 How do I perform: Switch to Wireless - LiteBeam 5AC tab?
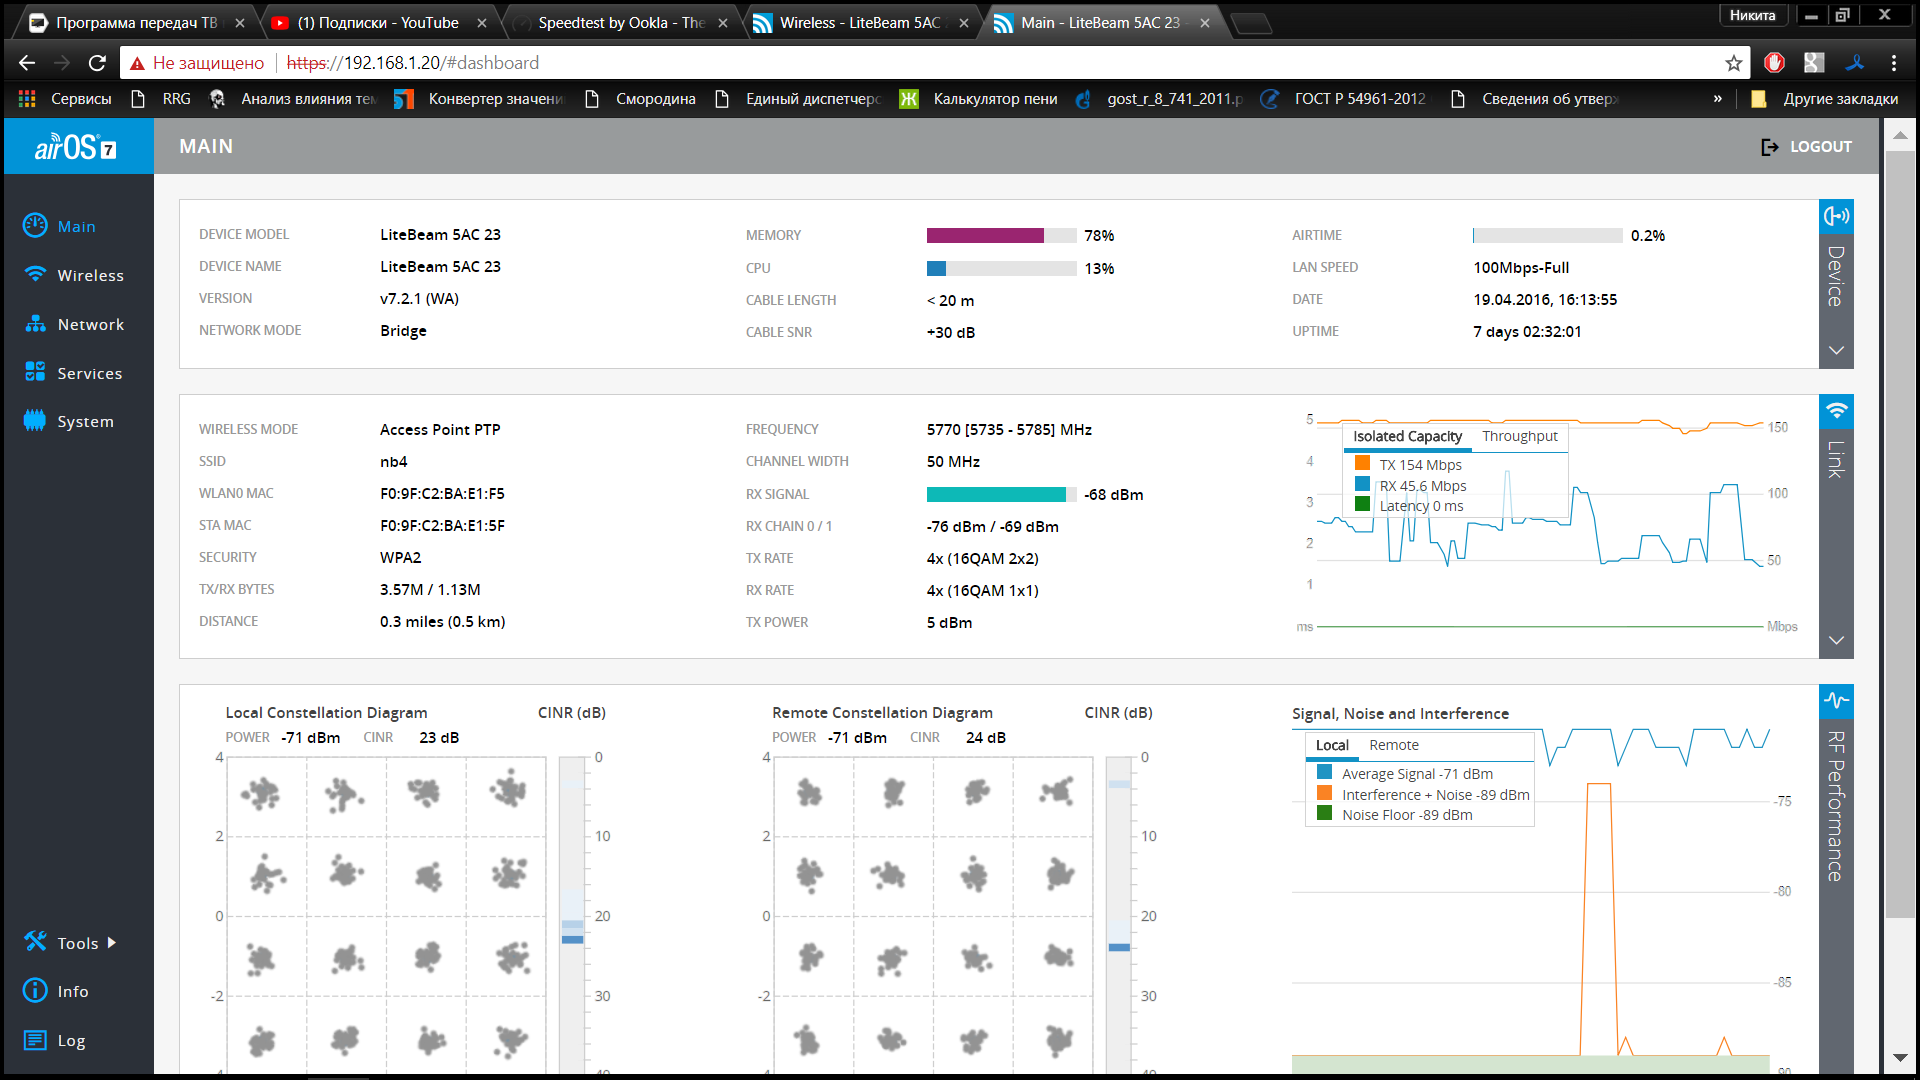click(860, 22)
